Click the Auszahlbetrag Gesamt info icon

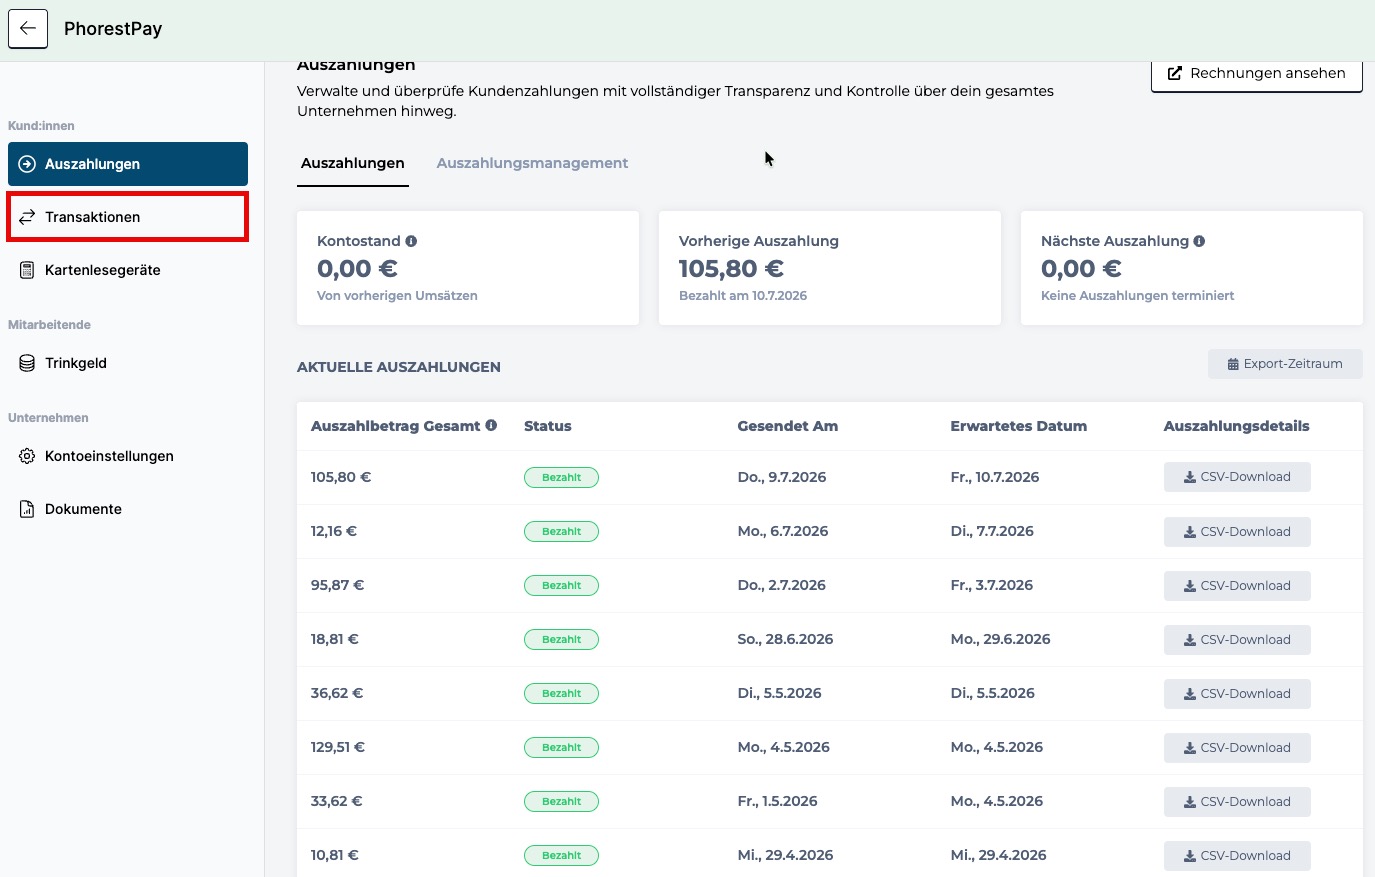[x=491, y=425]
